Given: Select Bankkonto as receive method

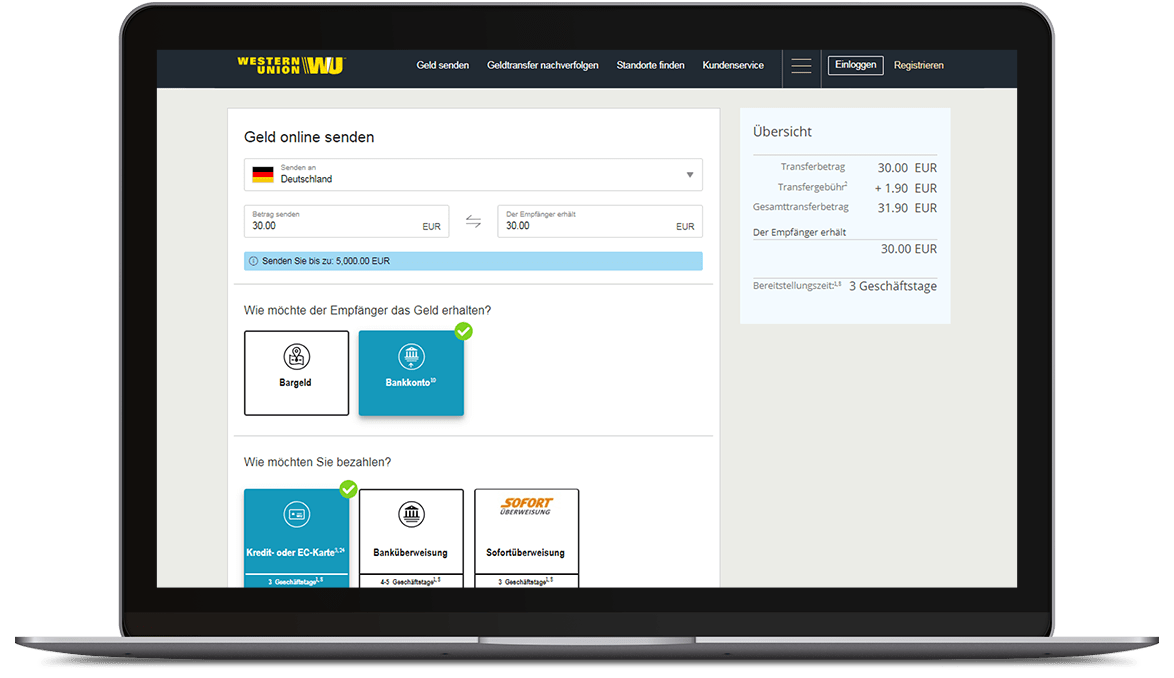Looking at the screenshot, I should 411,373.
